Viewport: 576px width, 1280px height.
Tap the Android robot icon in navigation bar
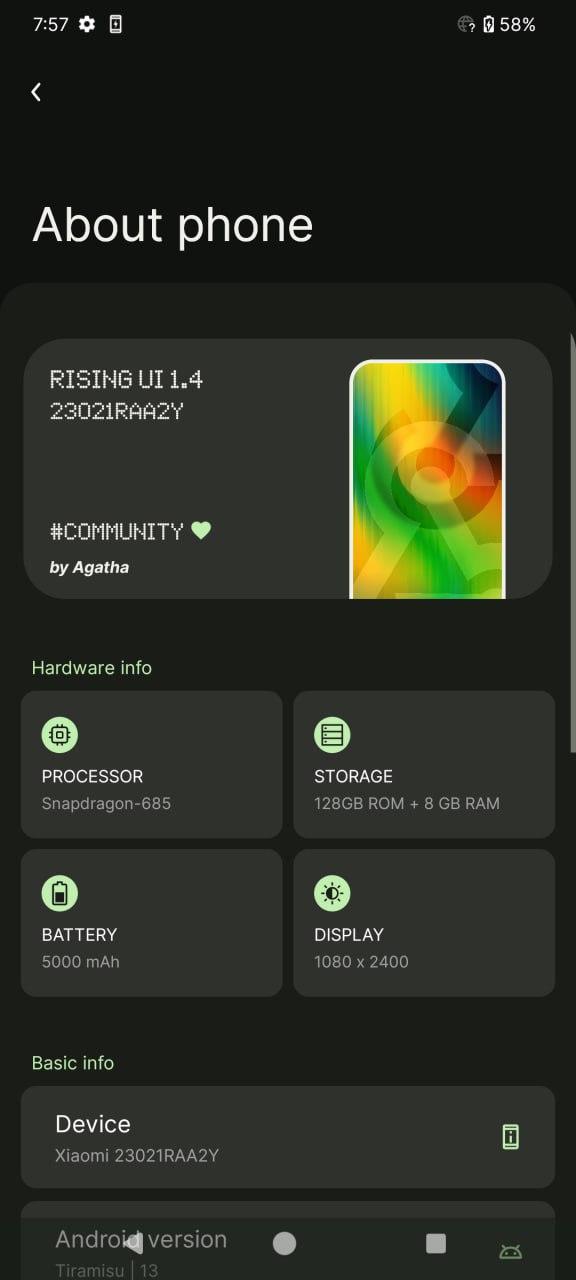[510, 1250]
